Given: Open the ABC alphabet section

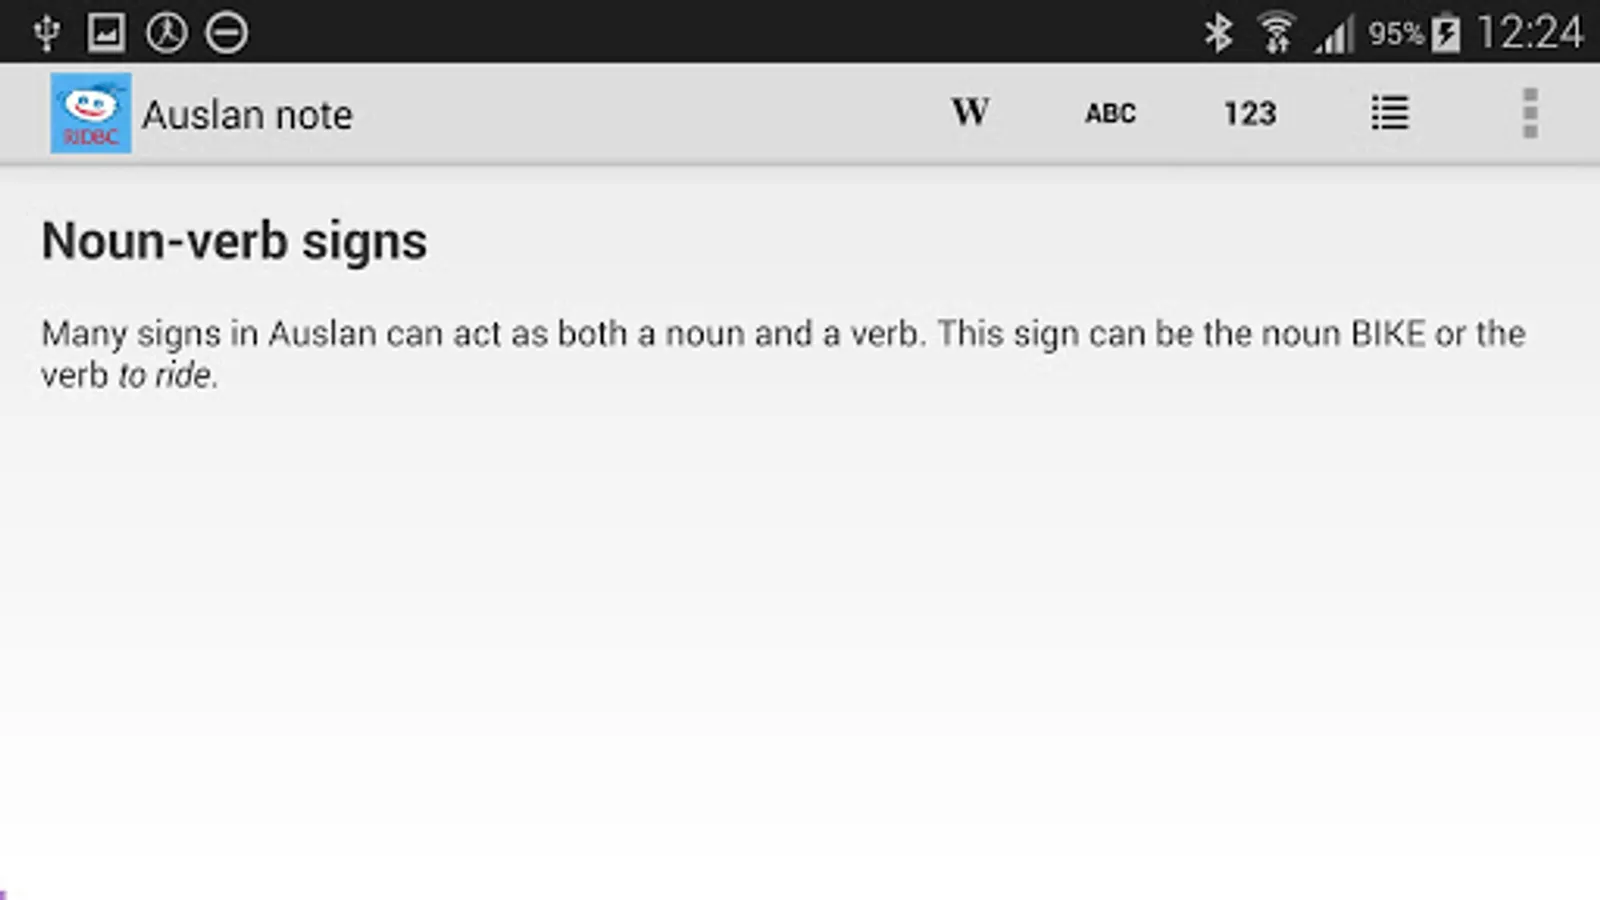Looking at the screenshot, I should click(1110, 113).
